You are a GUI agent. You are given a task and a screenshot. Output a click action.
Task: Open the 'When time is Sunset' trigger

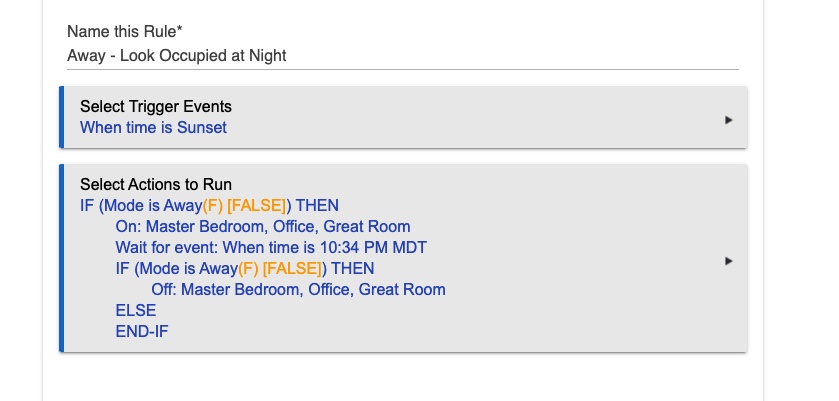pos(153,127)
